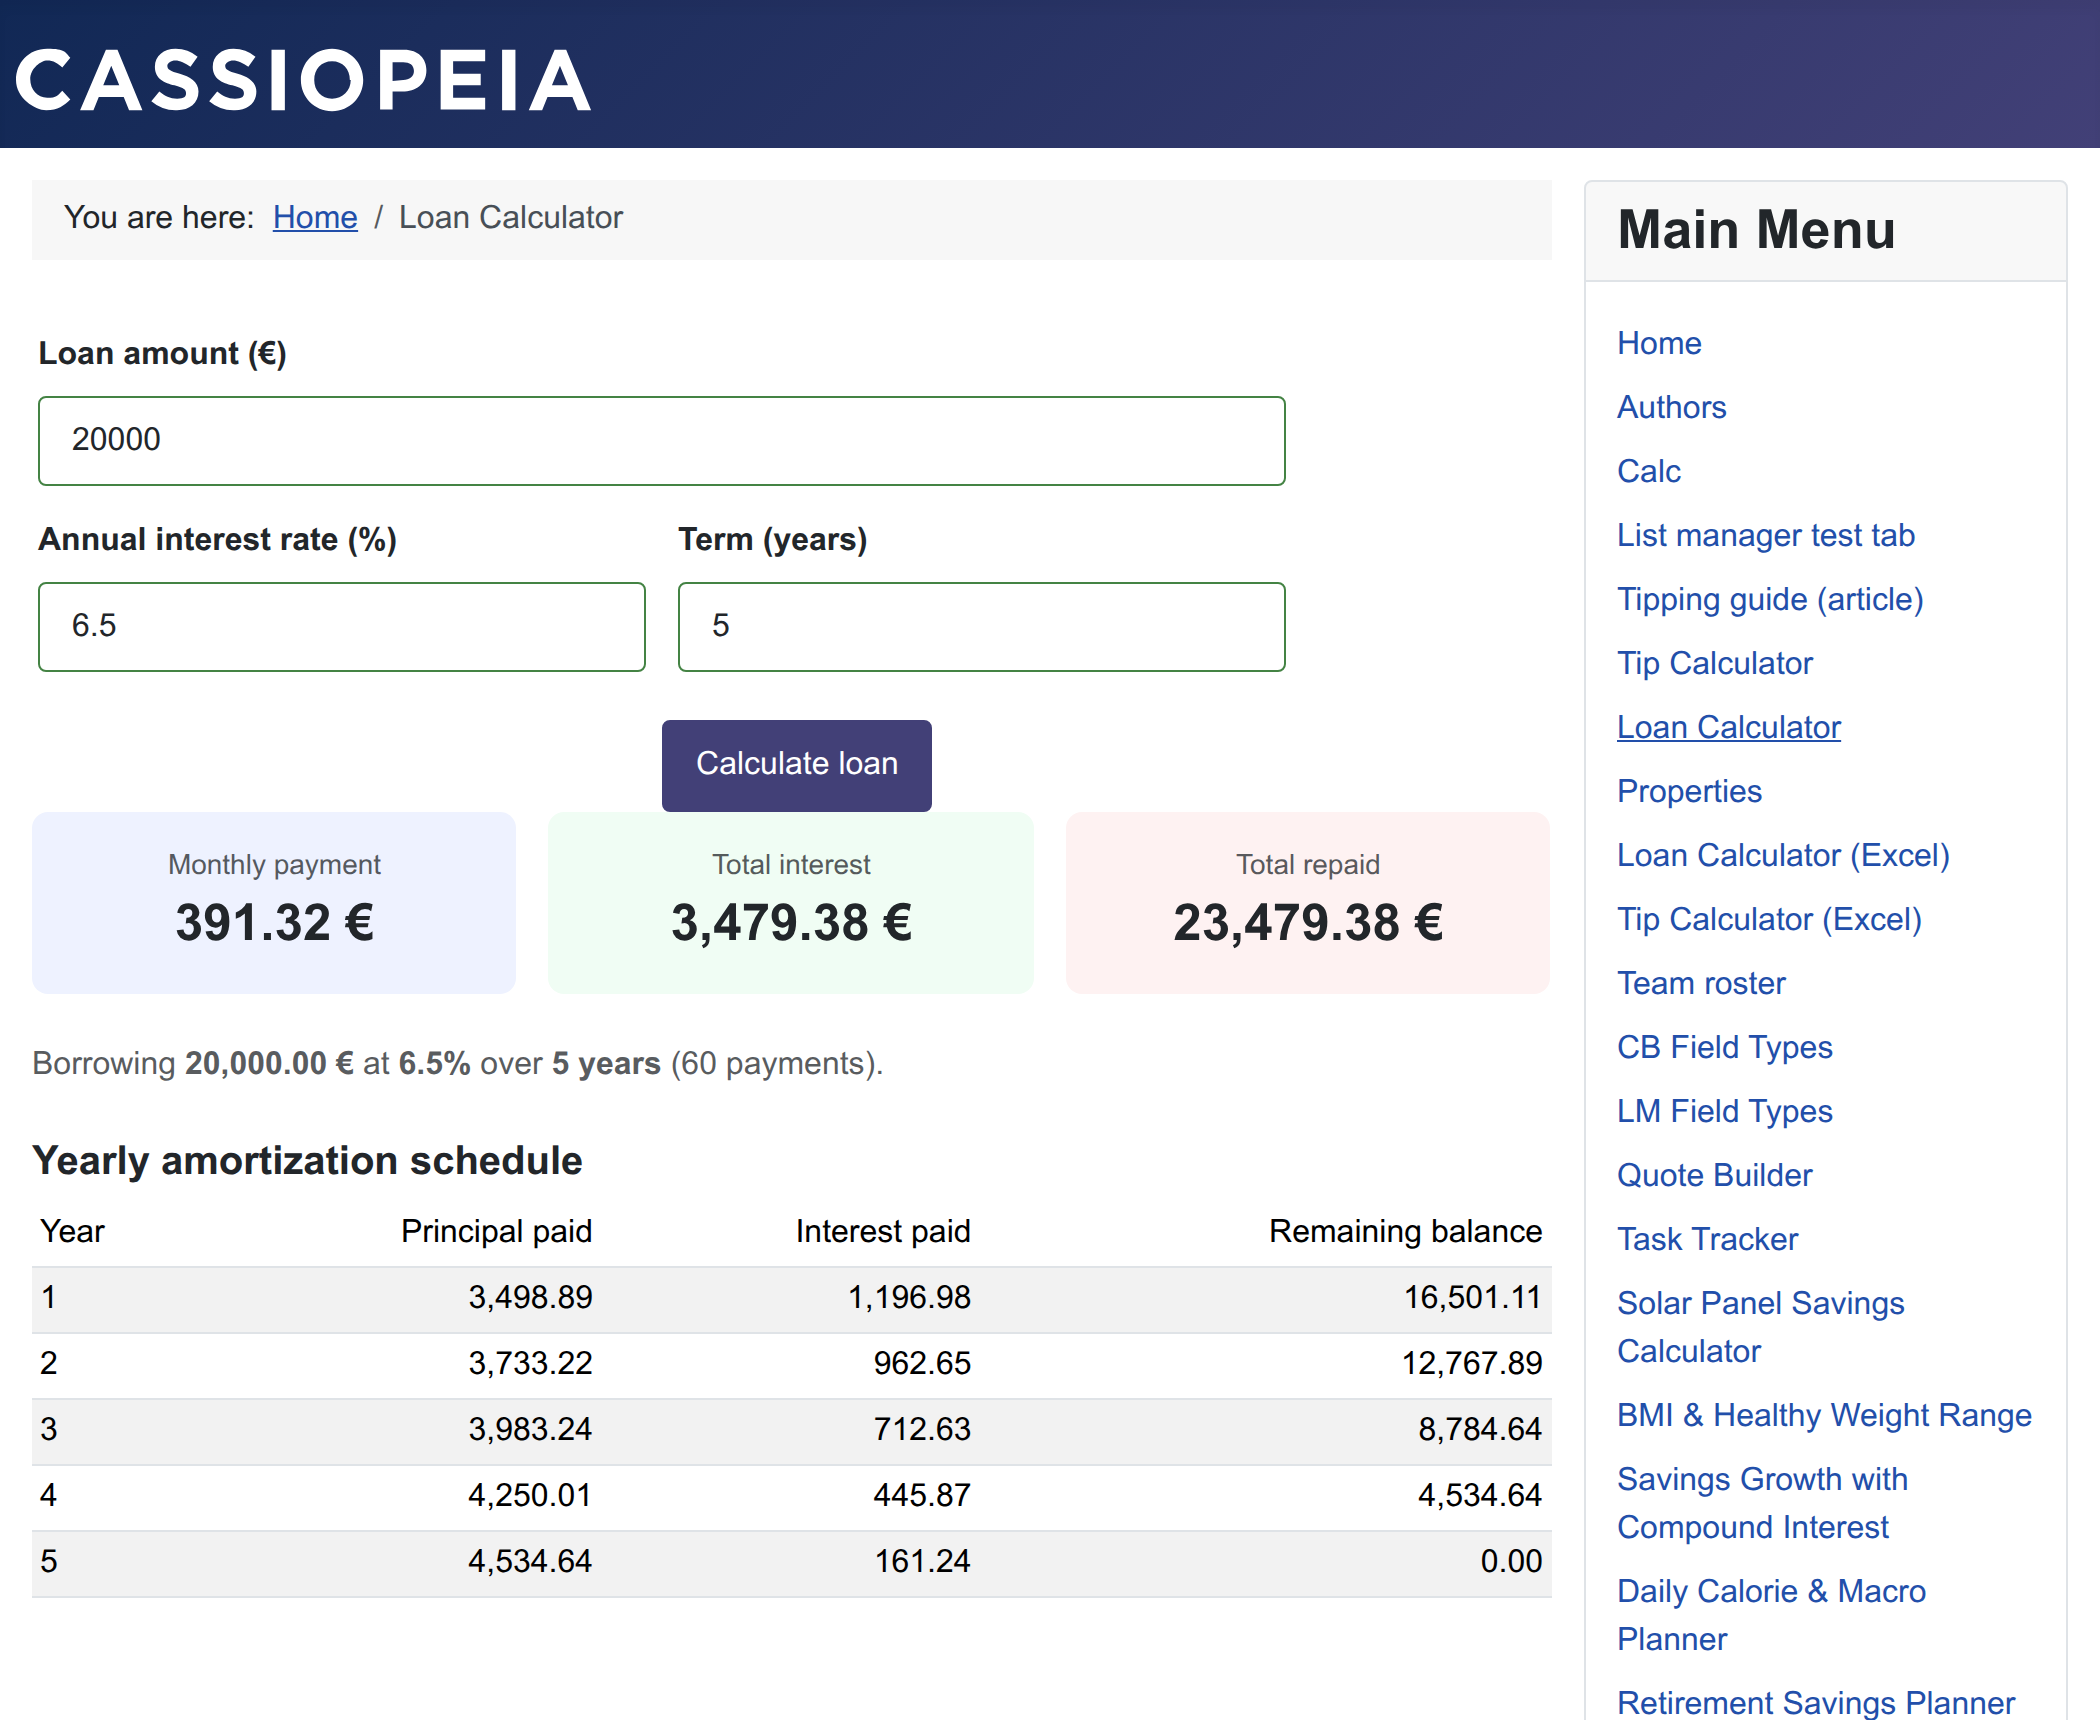Focus the Loan amount input field
The height and width of the screenshot is (1720, 2100).
(661, 440)
